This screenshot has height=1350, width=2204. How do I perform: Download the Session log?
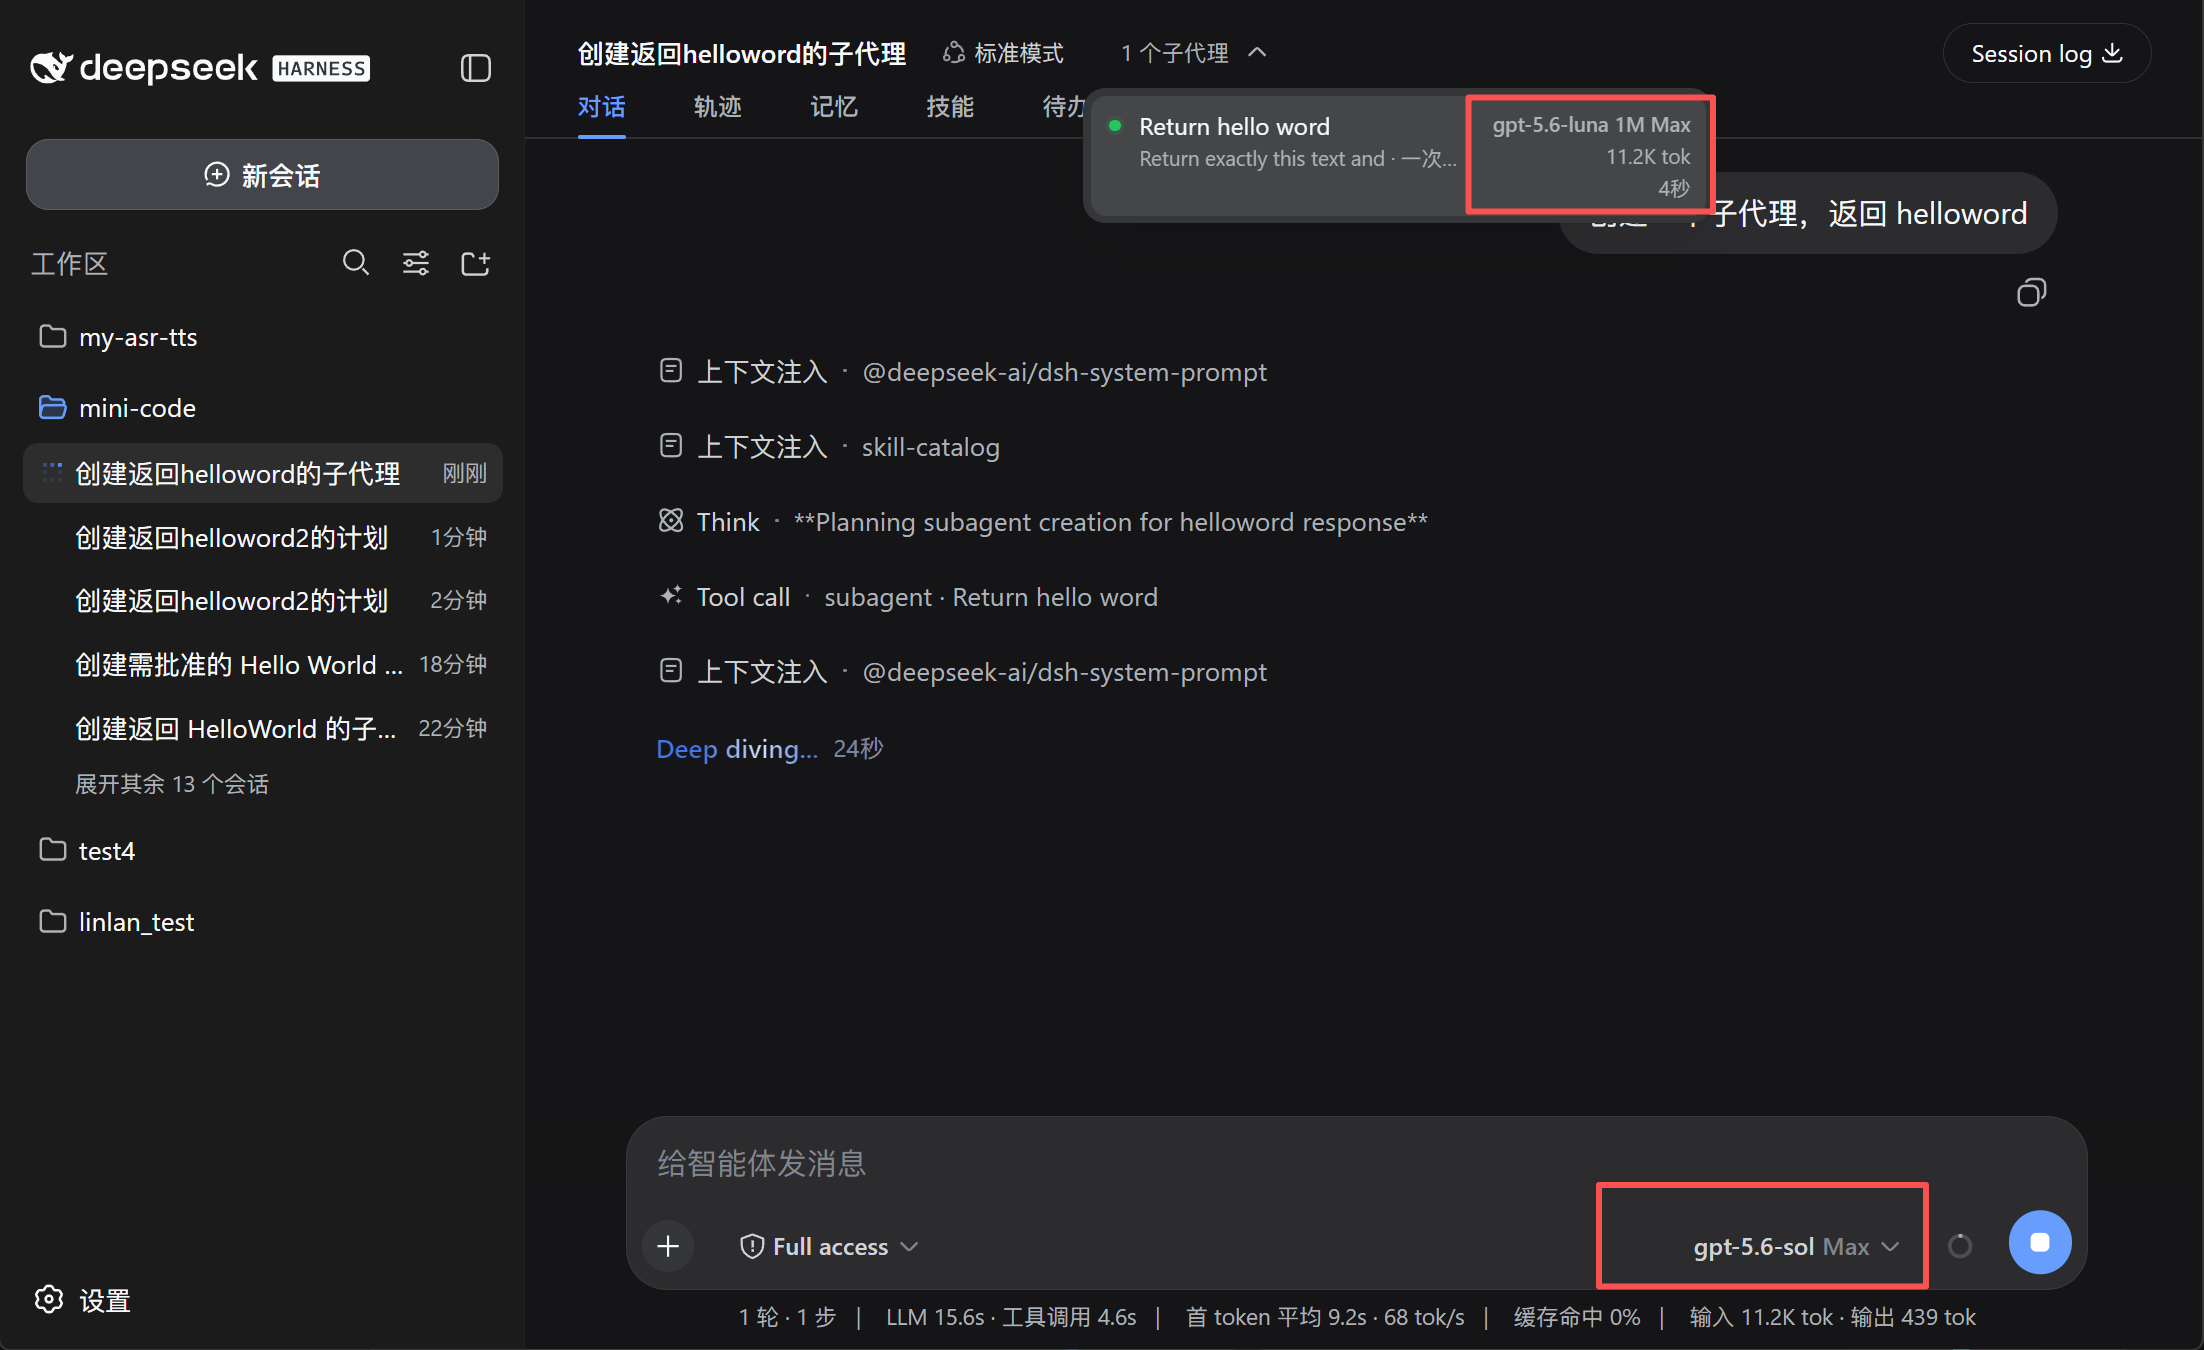pos(2046,54)
